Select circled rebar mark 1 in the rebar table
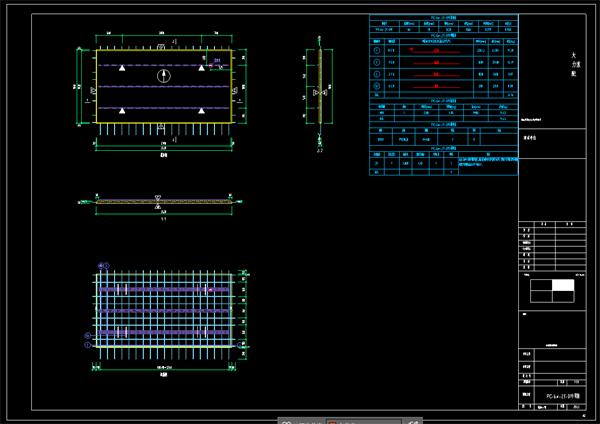This screenshot has height=424, width=600. point(377,50)
